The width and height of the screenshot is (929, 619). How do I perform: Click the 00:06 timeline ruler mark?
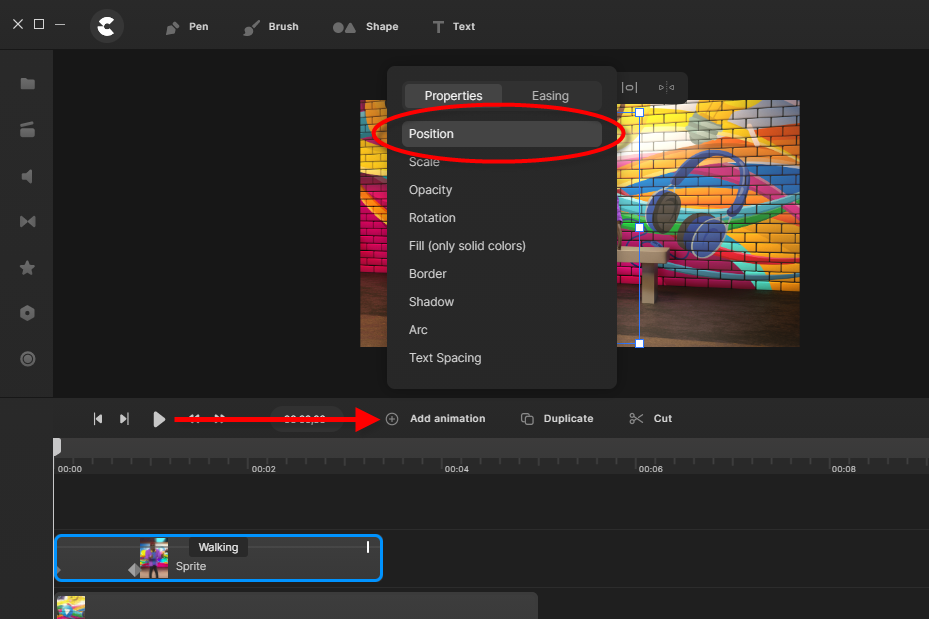(x=650, y=469)
